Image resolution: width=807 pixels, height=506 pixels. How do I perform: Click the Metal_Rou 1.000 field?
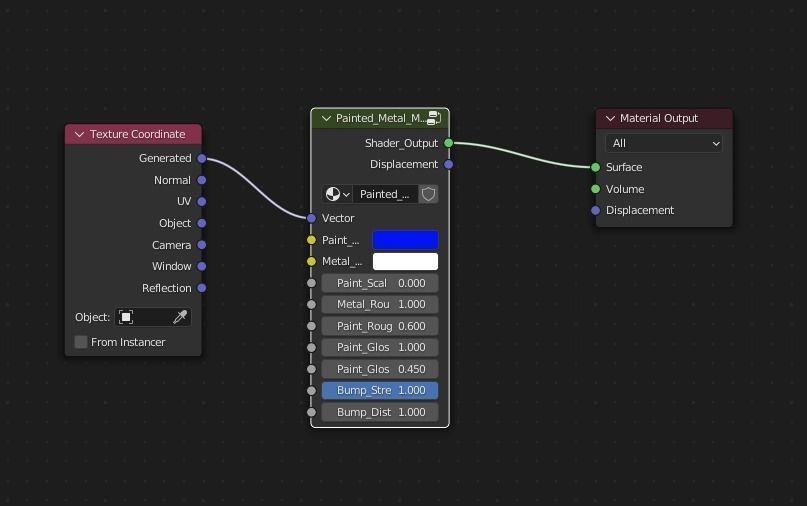[x=380, y=304]
